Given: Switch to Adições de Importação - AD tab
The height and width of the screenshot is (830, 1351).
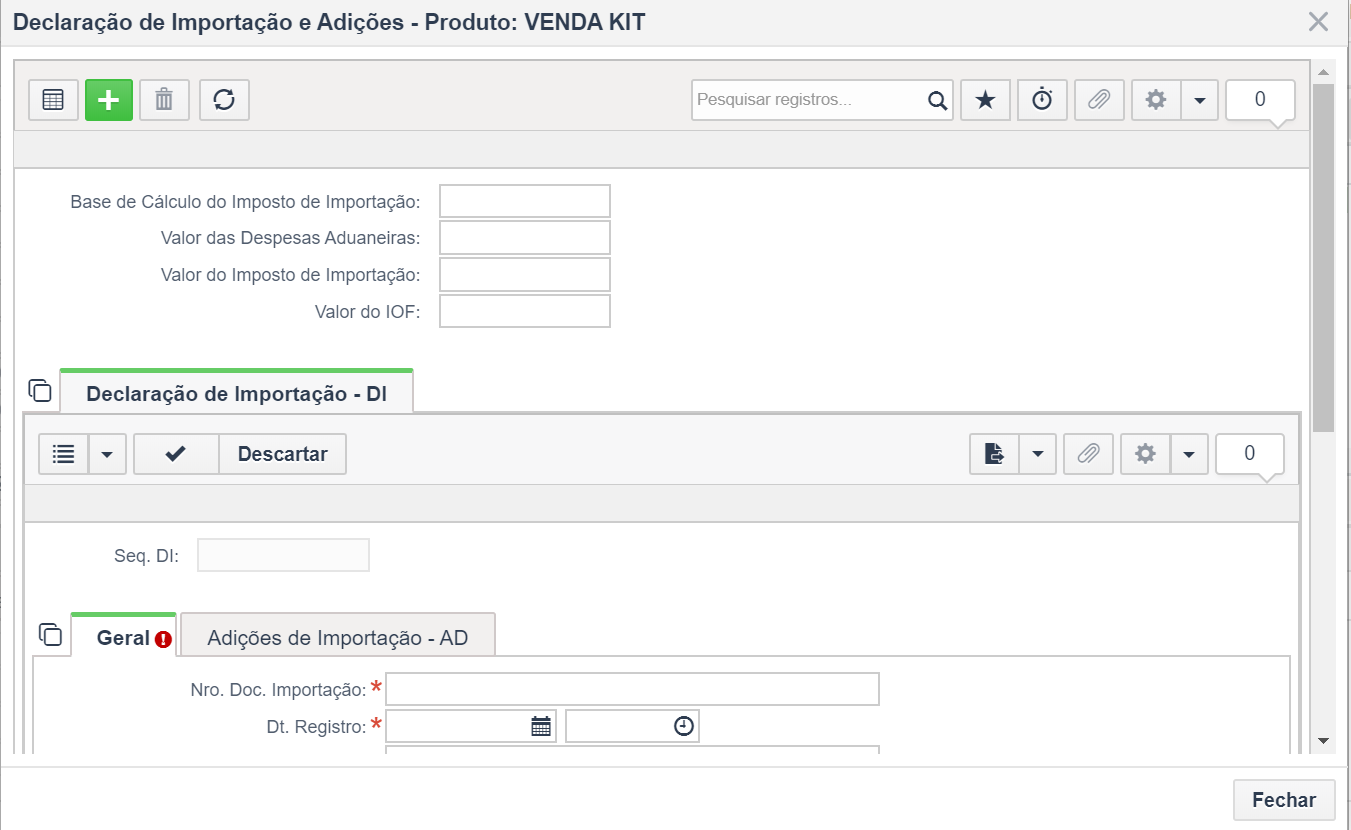Looking at the screenshot, I should (338, 637).
